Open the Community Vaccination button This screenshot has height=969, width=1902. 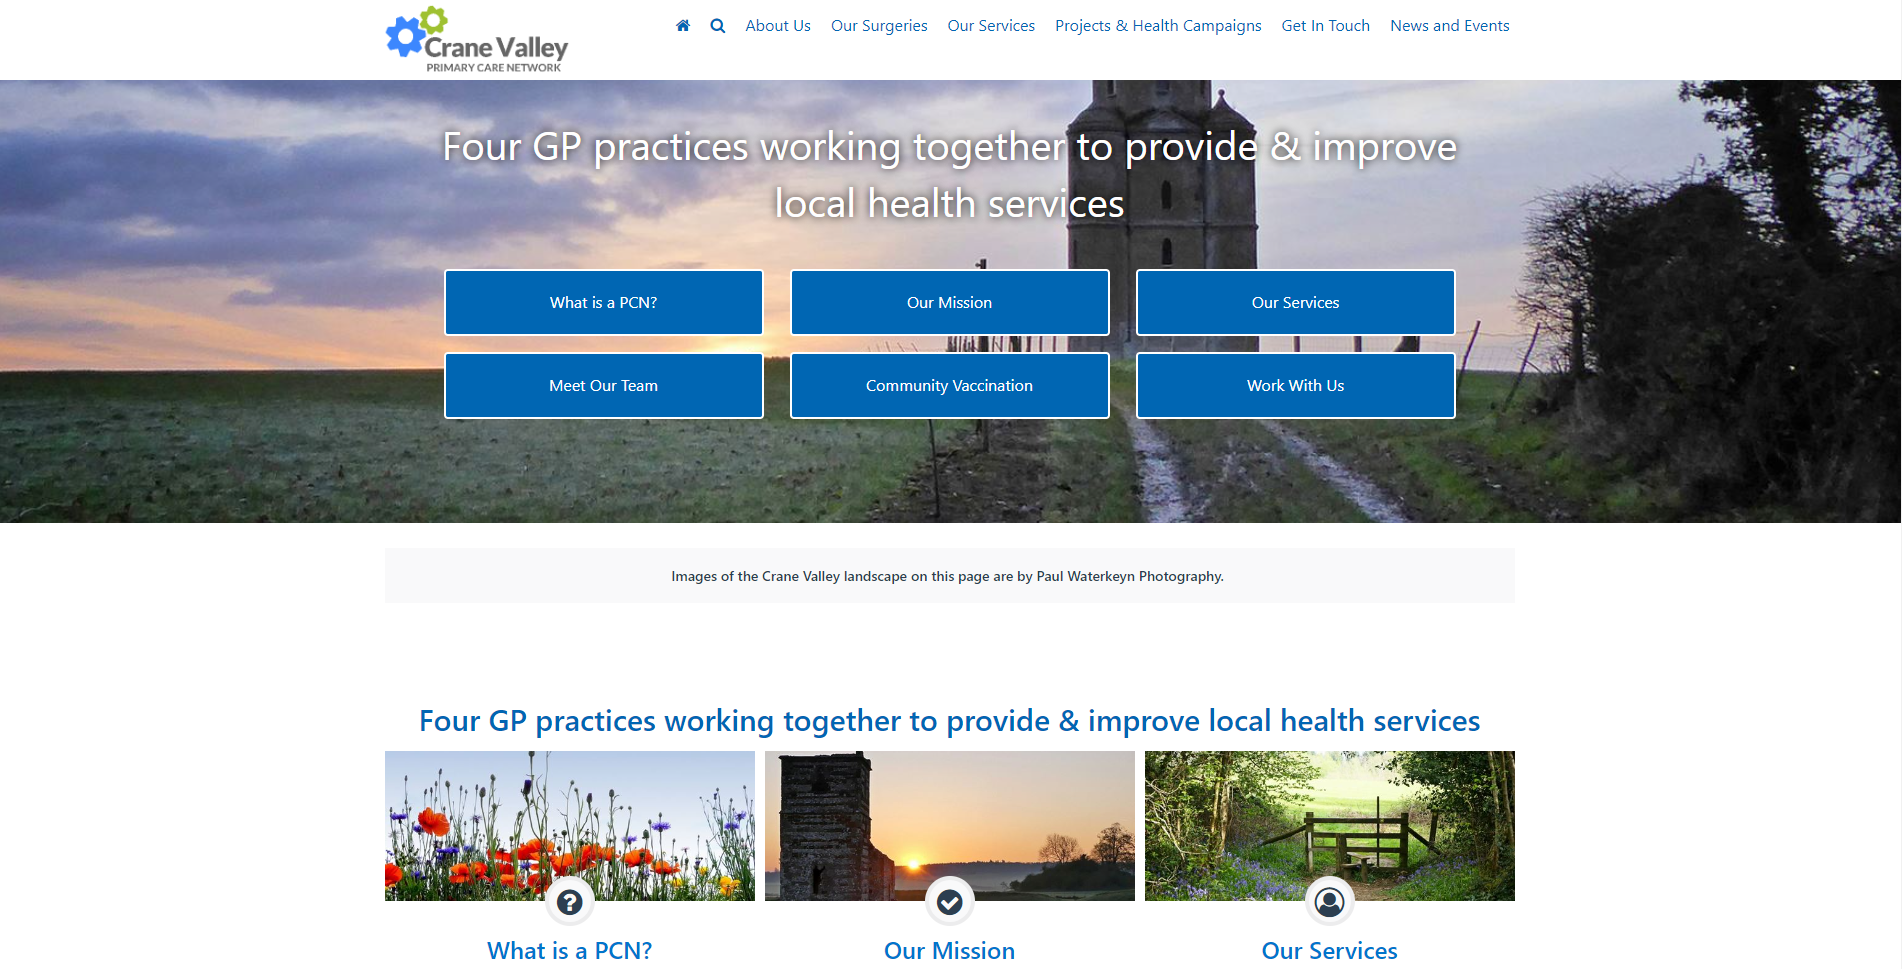(949, 386)
